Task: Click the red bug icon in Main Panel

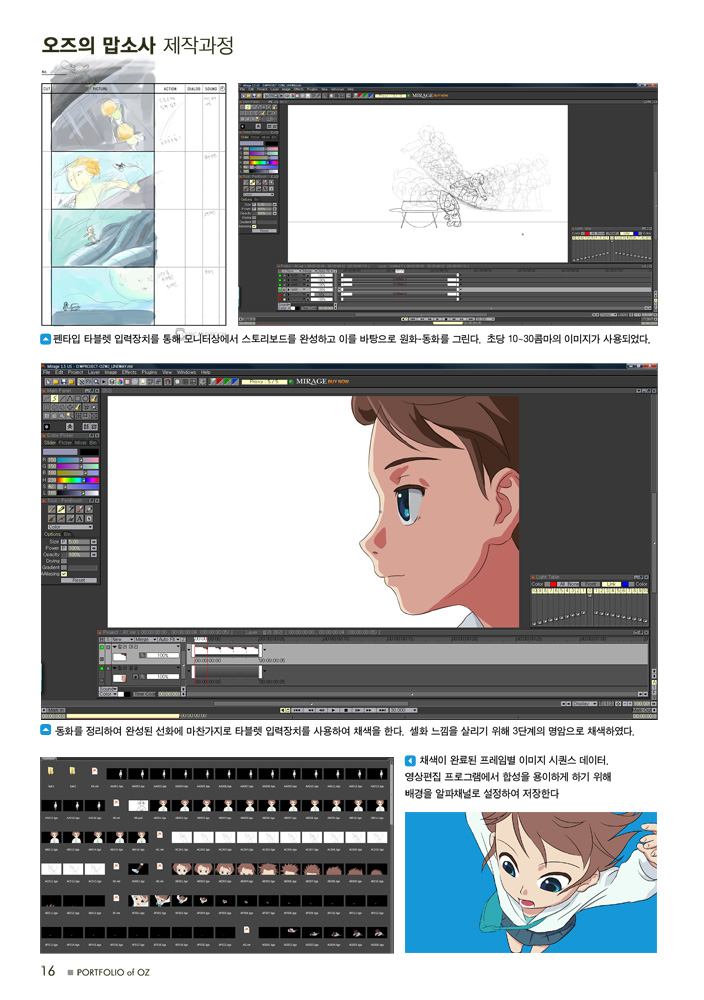Action: click(70, 427)
